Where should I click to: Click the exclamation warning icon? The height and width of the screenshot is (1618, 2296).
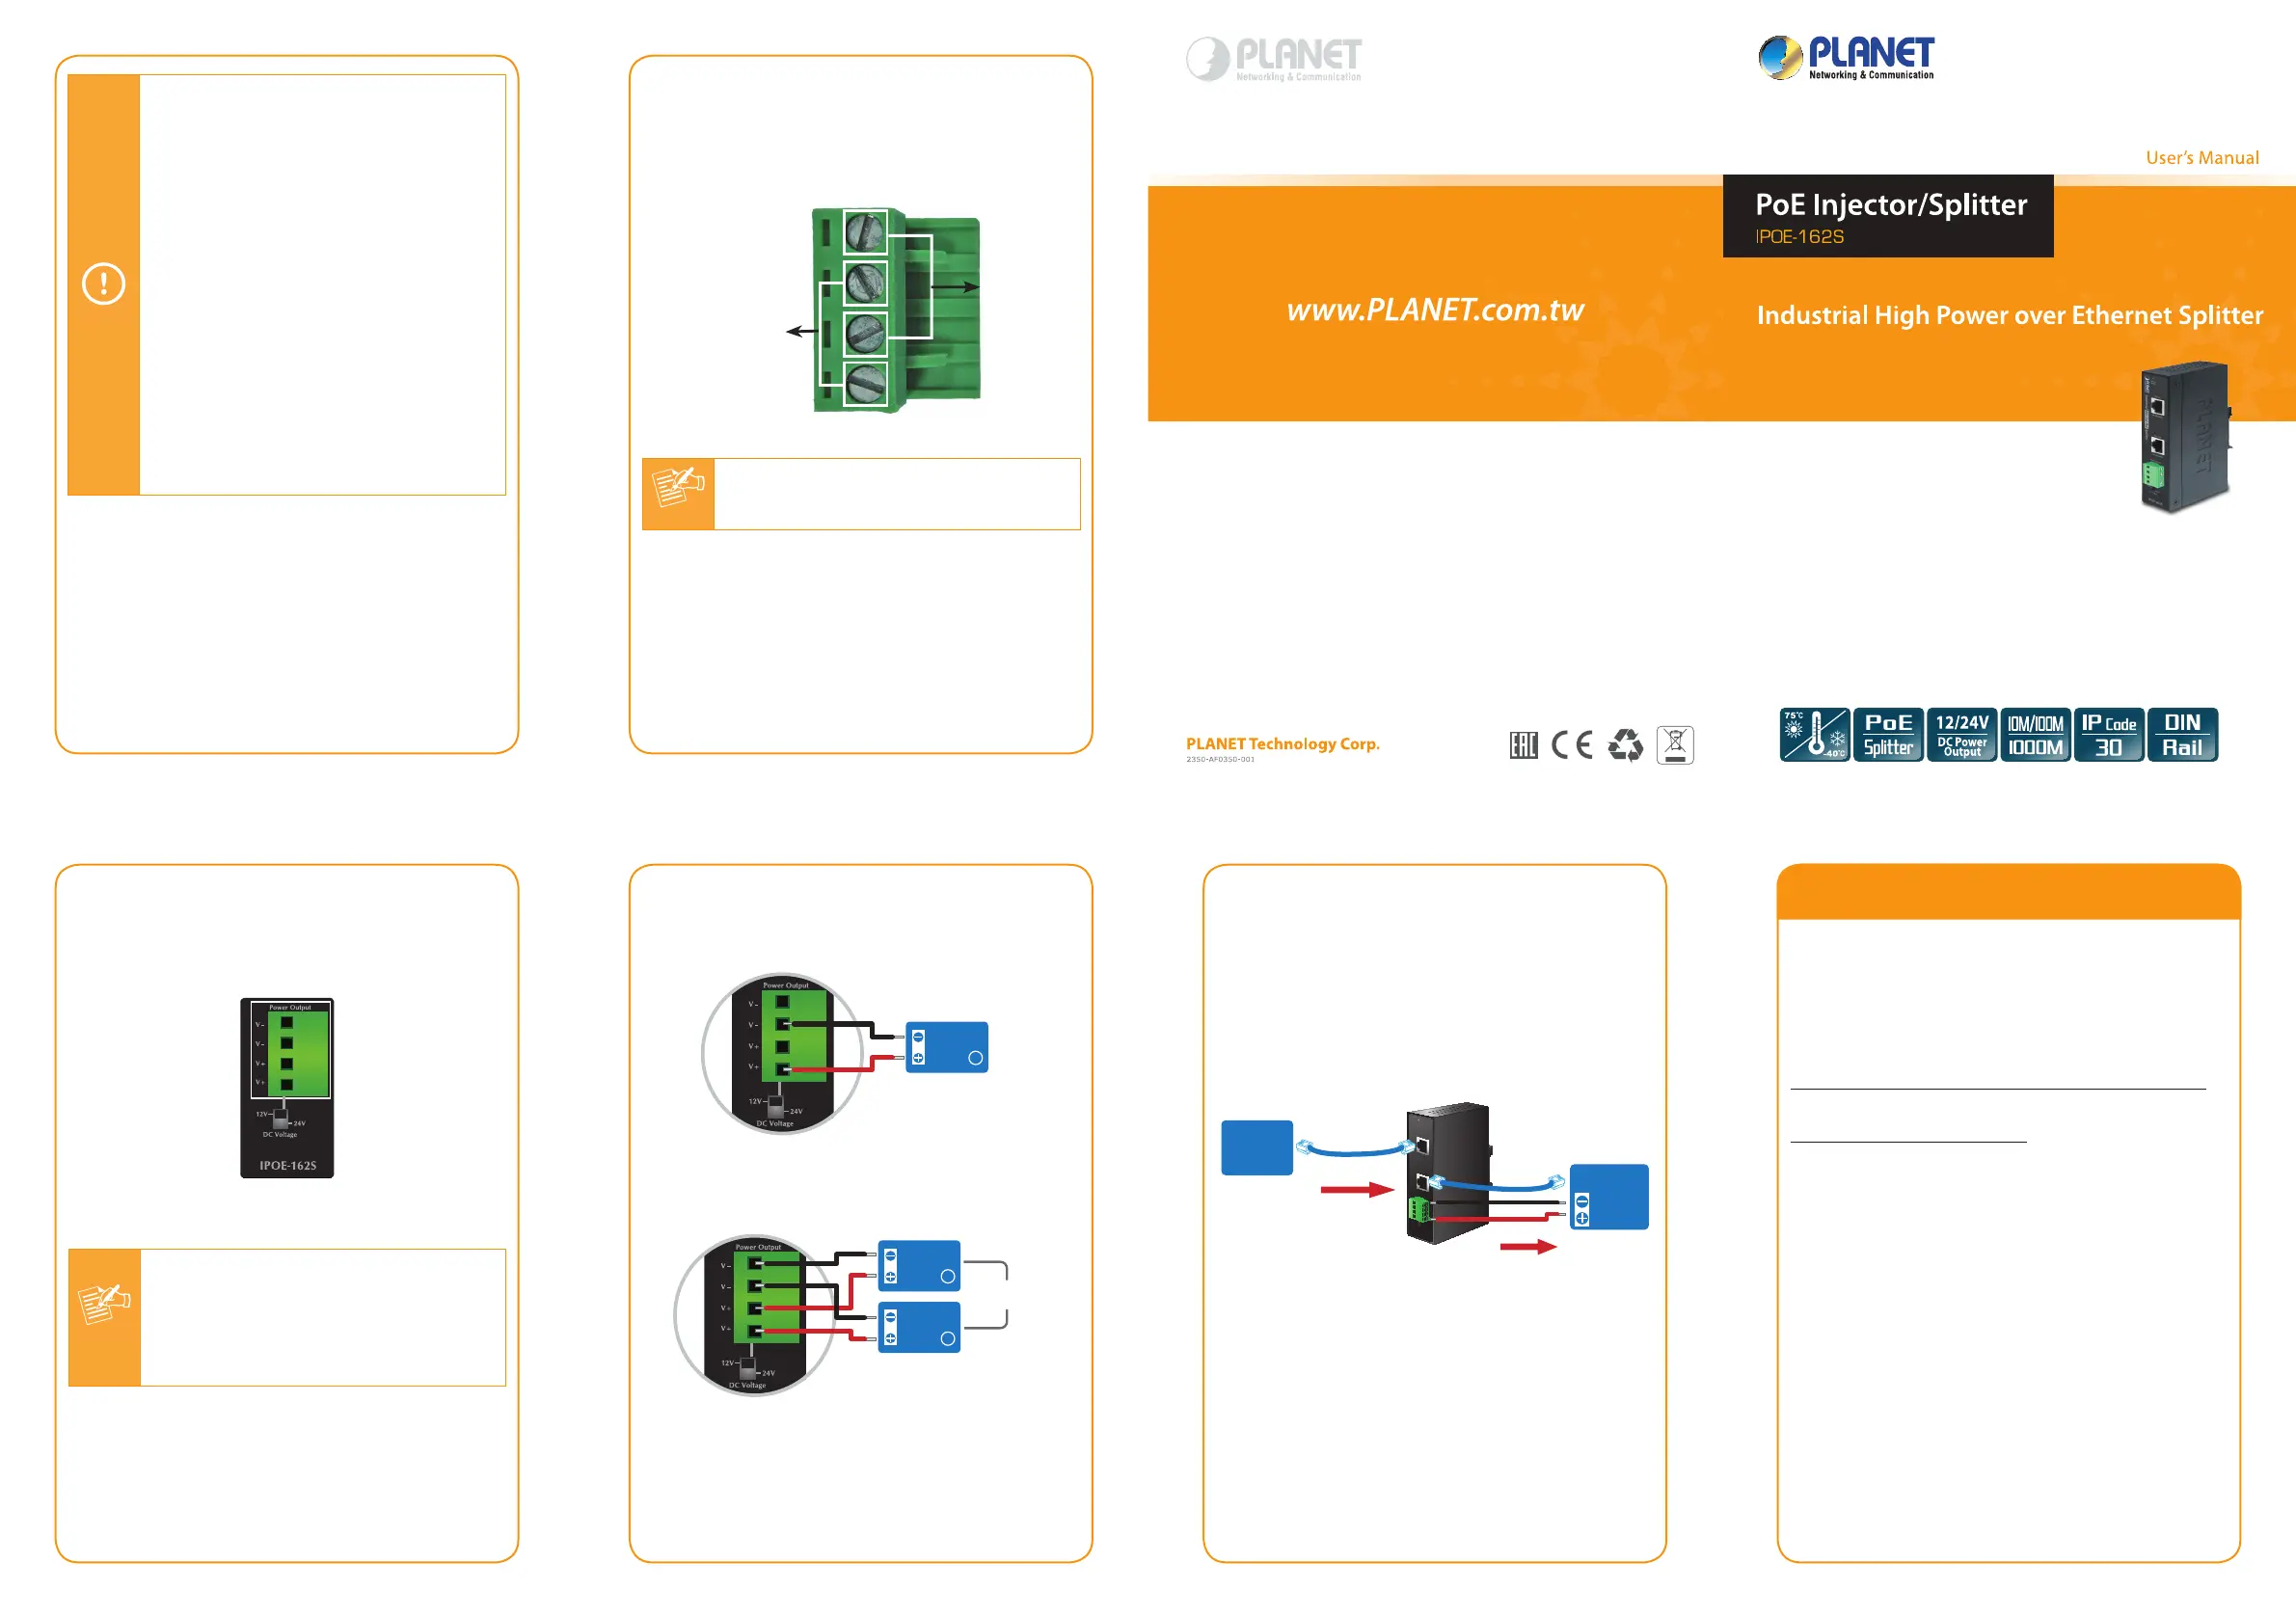click(x=103, y=284)
